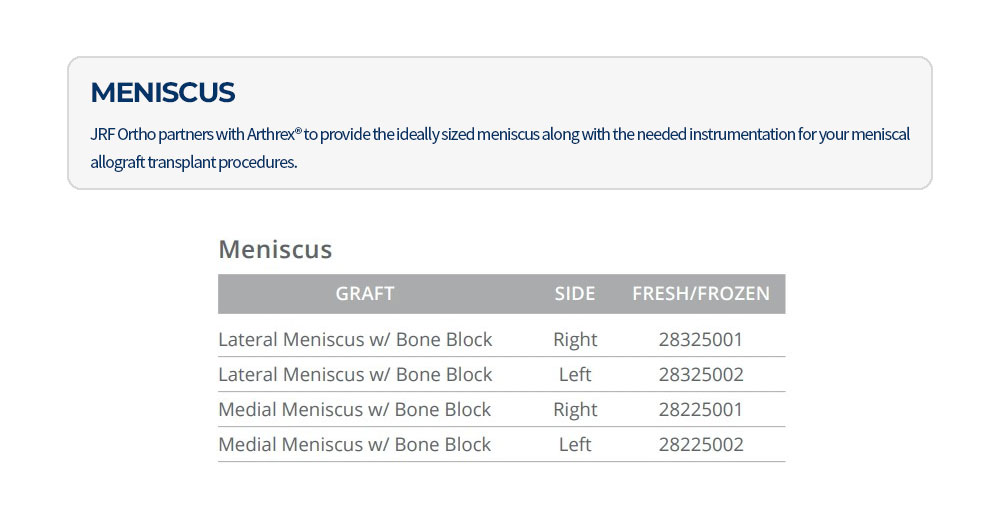
Task: Click the JRF Ortho partners description text
Action: pyautogui.click(x=500, y=134)
